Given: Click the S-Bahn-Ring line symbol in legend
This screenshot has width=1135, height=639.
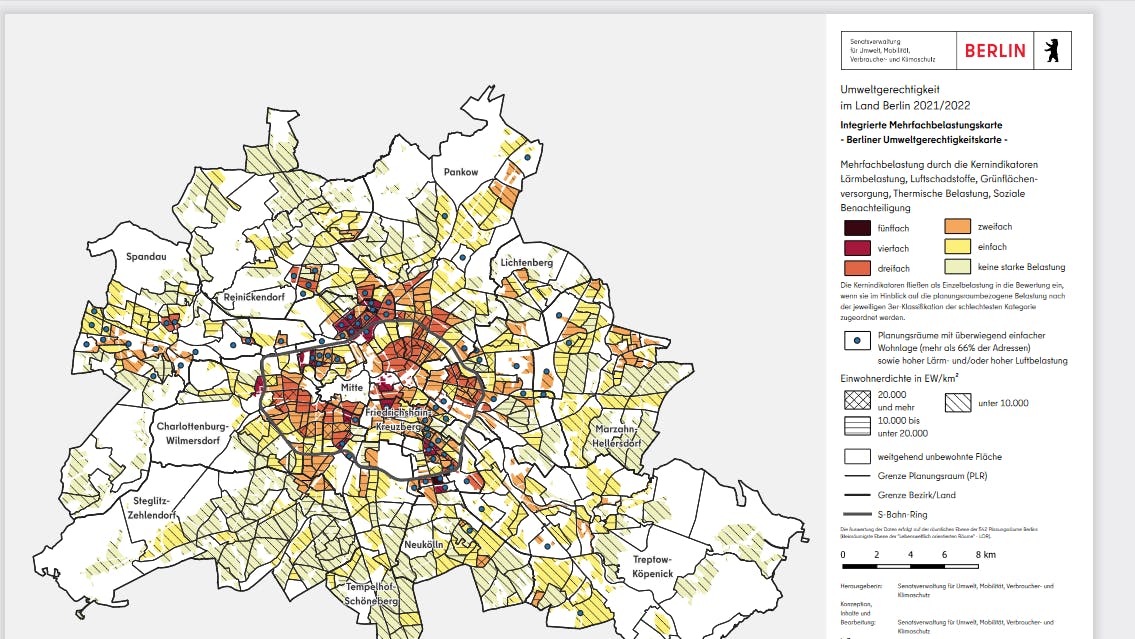Looking at the screenshot, I should pos(856,514).
